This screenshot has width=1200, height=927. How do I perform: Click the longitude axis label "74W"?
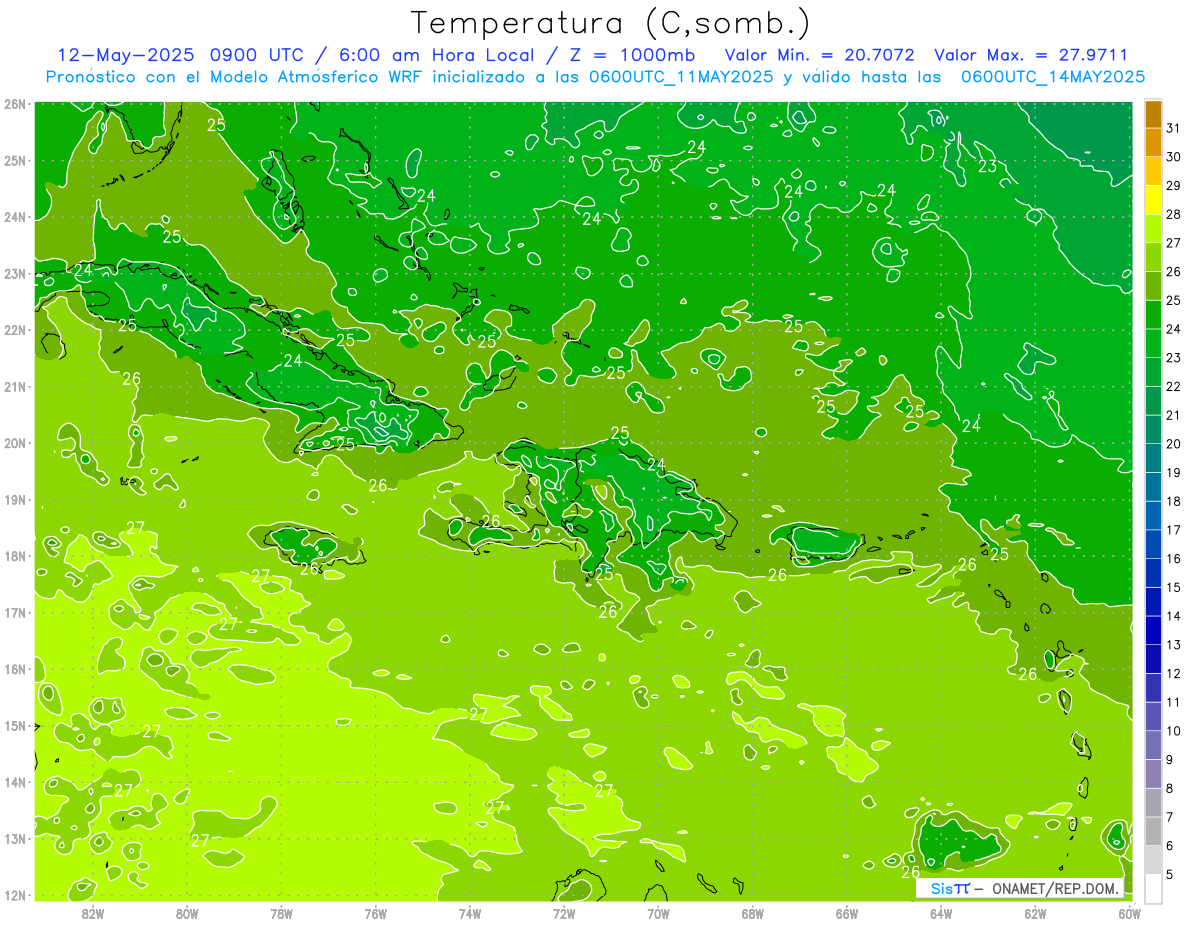pos(469,913)
